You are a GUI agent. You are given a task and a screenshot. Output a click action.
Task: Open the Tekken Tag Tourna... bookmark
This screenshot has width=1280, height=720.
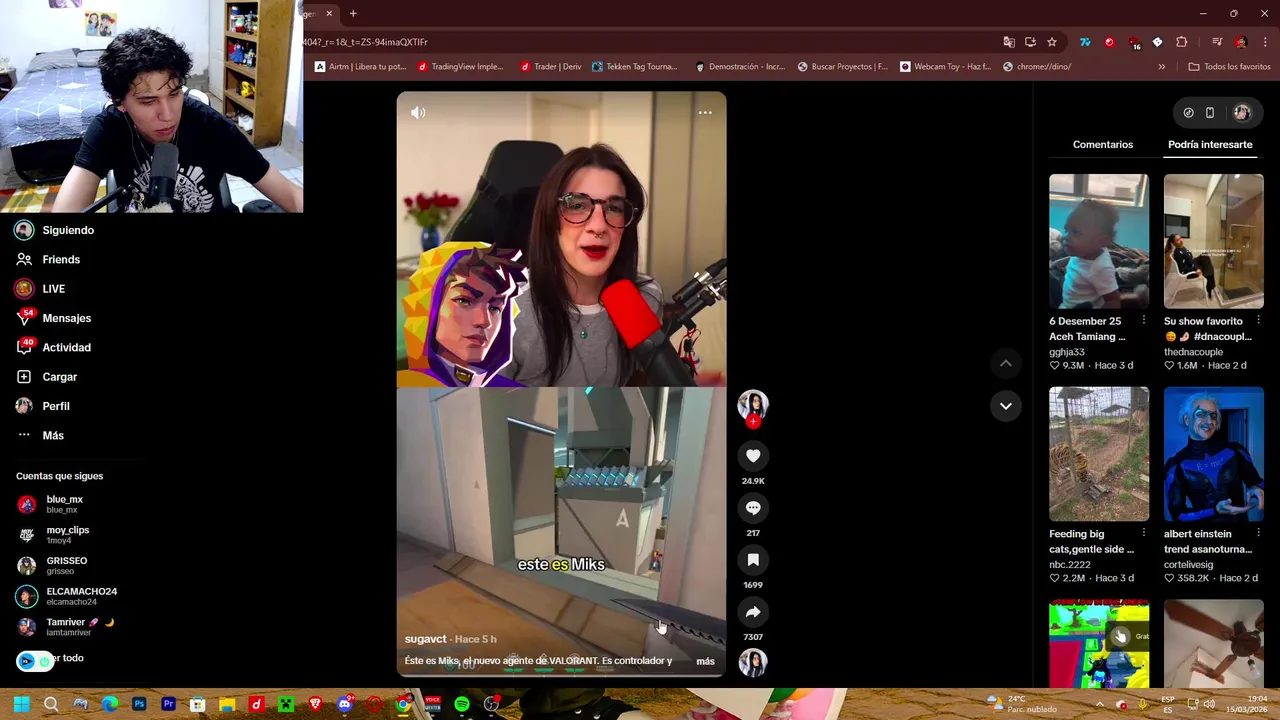click(635, 67)
